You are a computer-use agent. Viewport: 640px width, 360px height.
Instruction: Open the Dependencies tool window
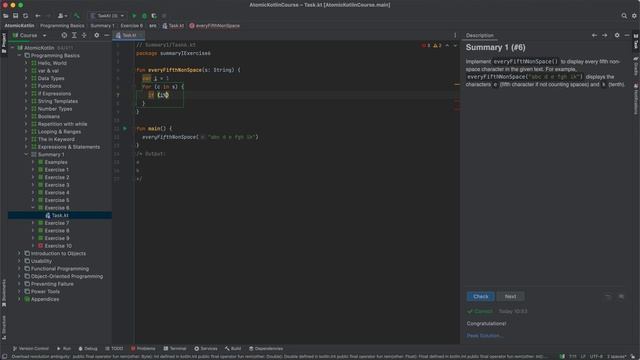[x=266, y=349]
